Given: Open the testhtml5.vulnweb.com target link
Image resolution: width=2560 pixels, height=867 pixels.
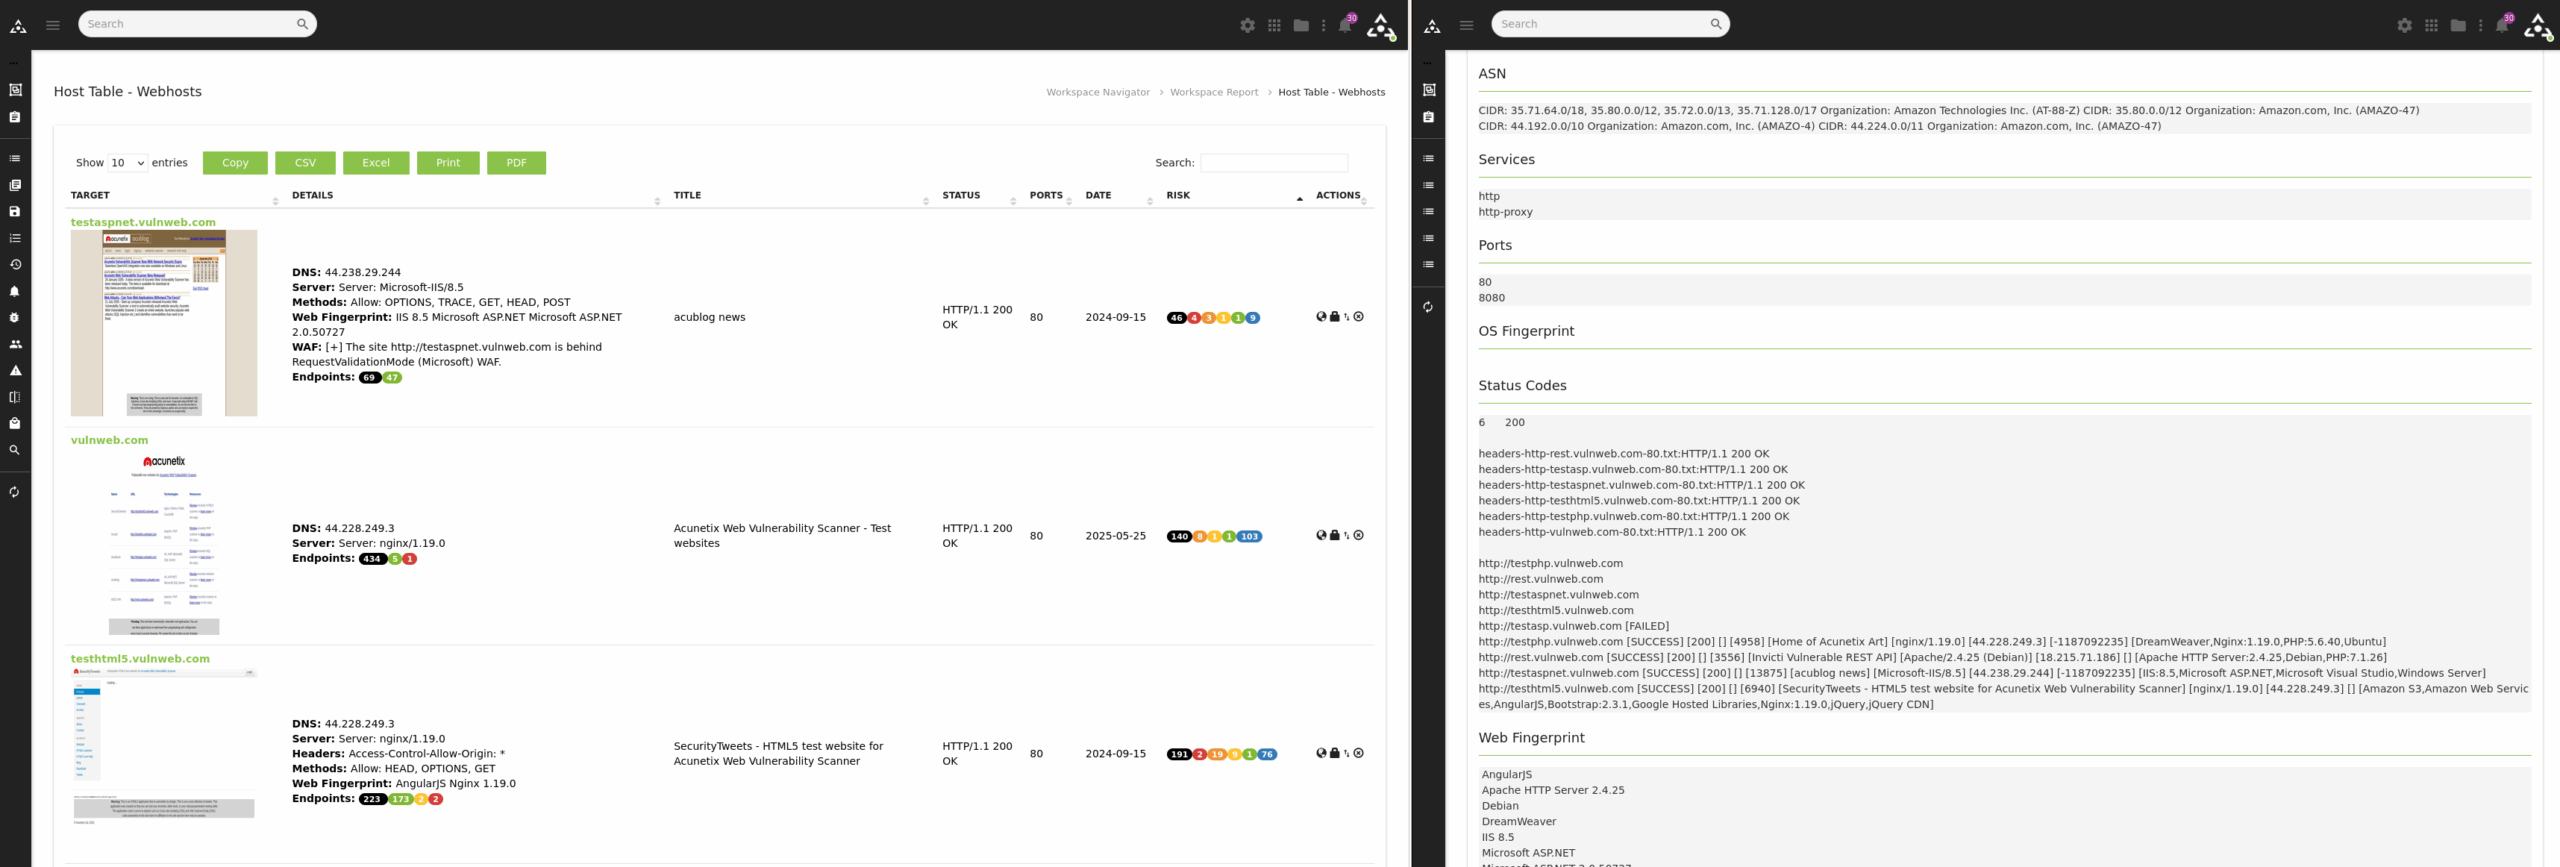Looking at the screenshot, I should [x=140, y=658].
